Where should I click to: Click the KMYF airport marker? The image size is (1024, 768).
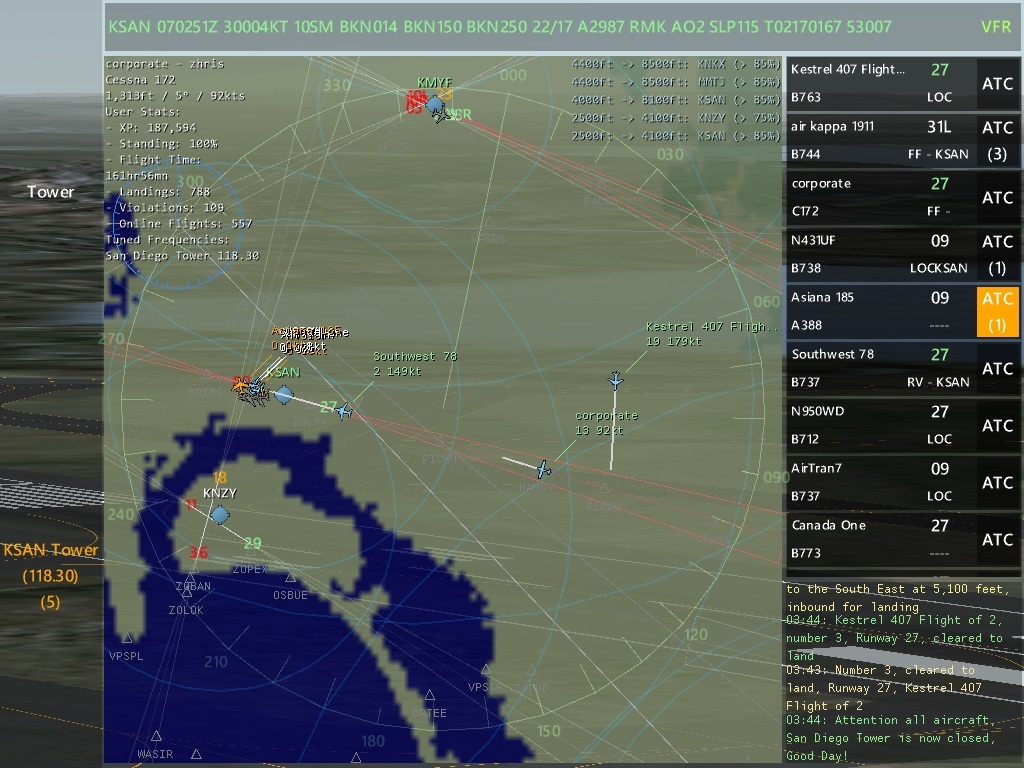(x=435, y=103)
